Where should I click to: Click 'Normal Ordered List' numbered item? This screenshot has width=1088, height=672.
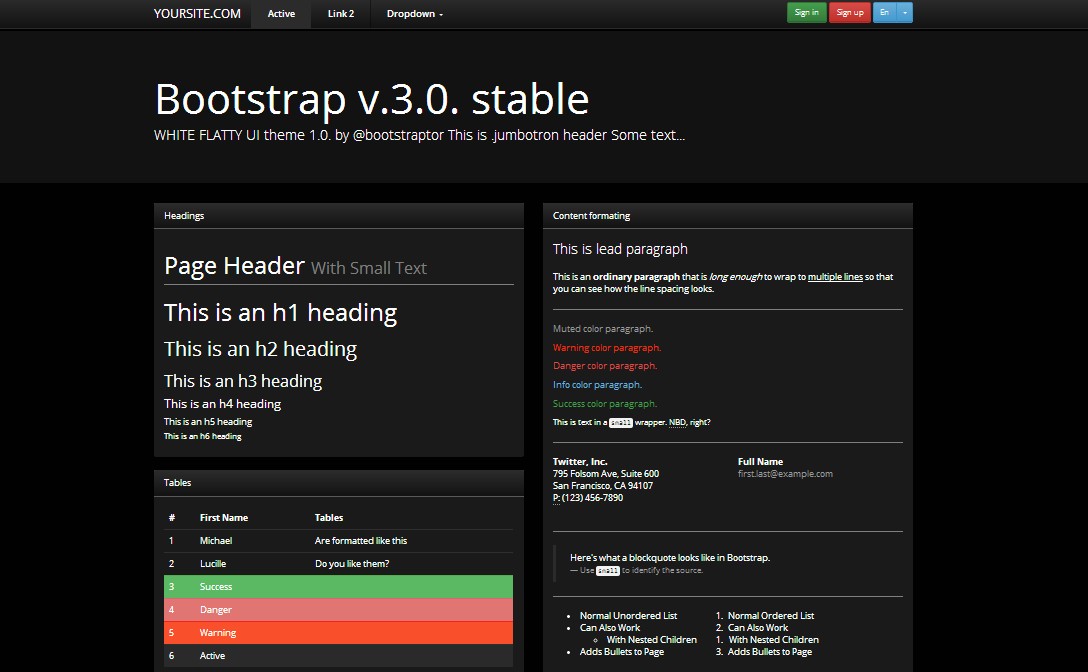(771, 616)
